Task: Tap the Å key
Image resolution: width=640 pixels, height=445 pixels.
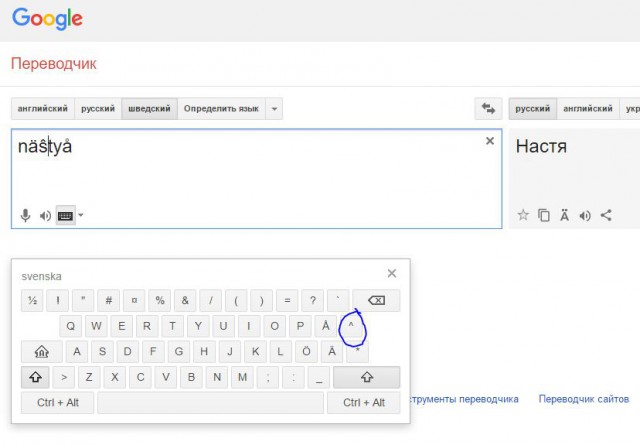Action: coord(325,326)
